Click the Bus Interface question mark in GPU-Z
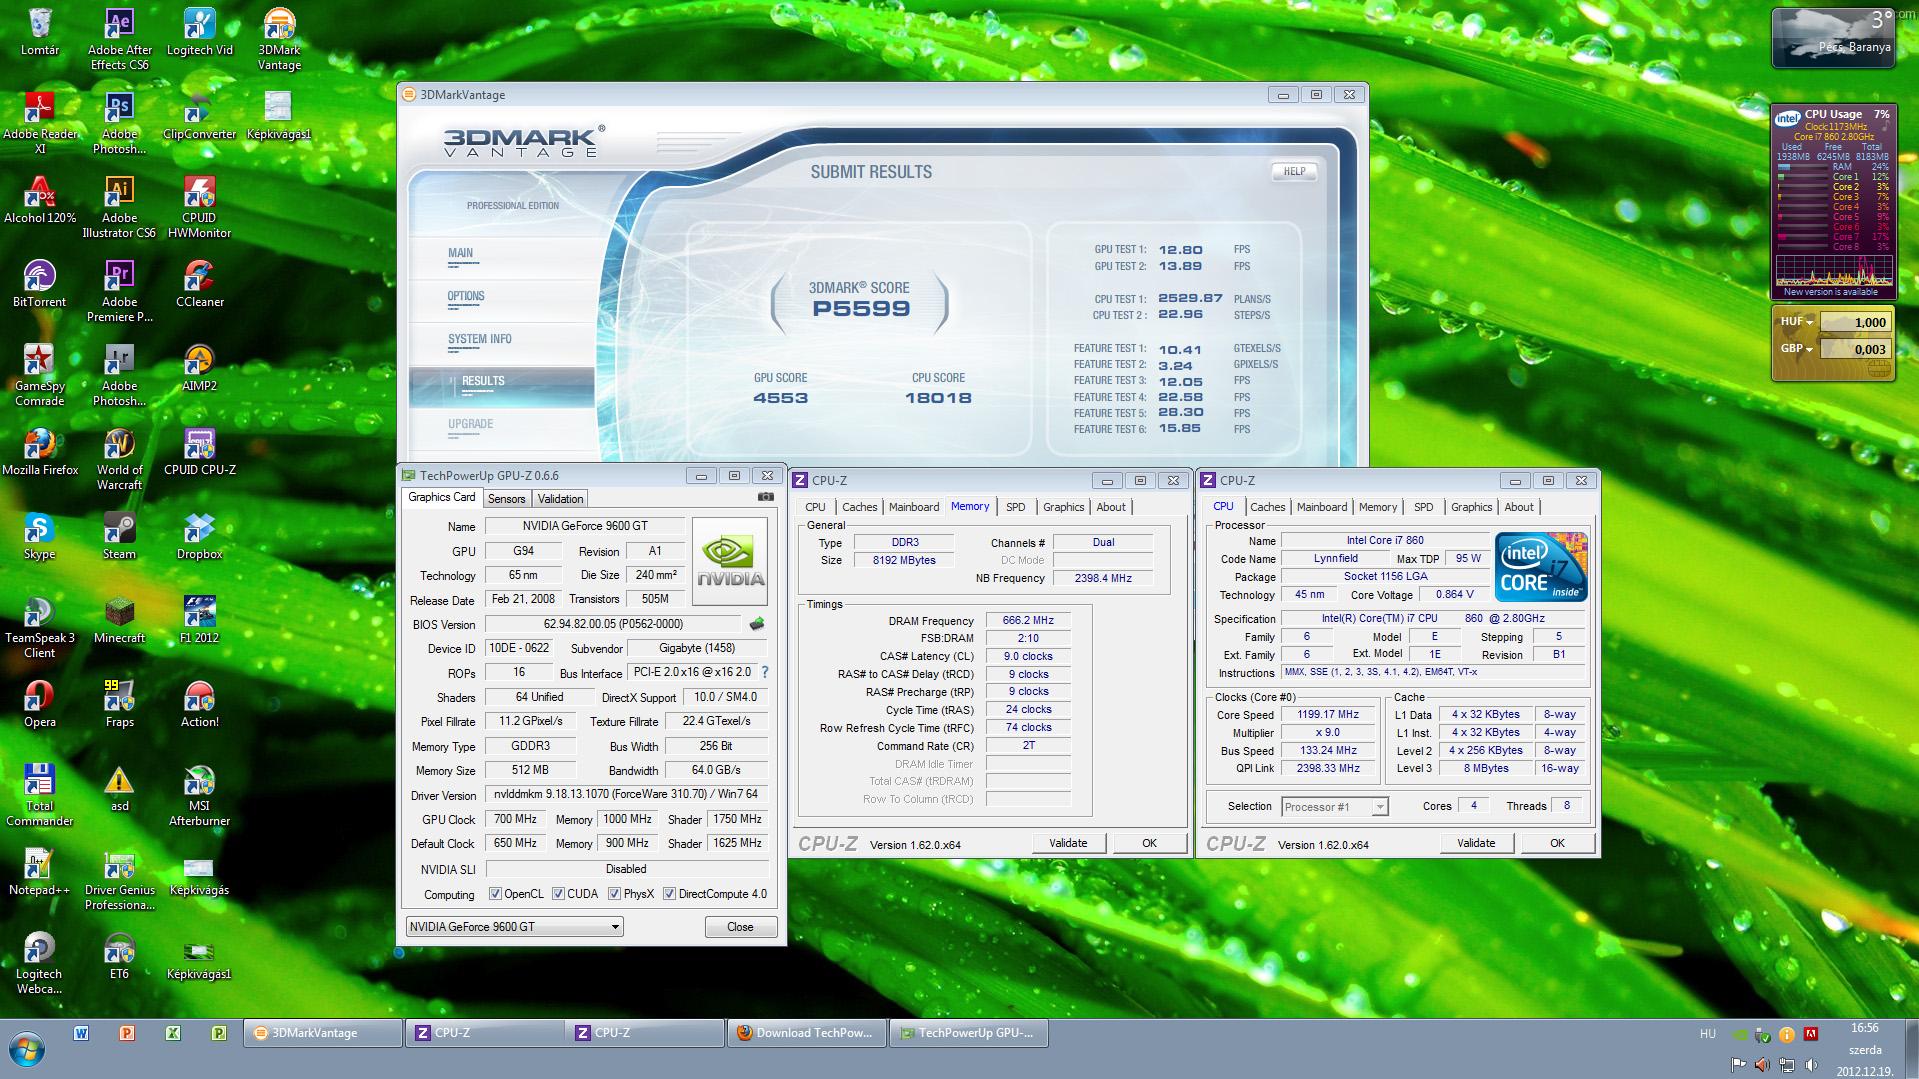The width and height of the screenshot is (1919, 1079). coord(765,673)
